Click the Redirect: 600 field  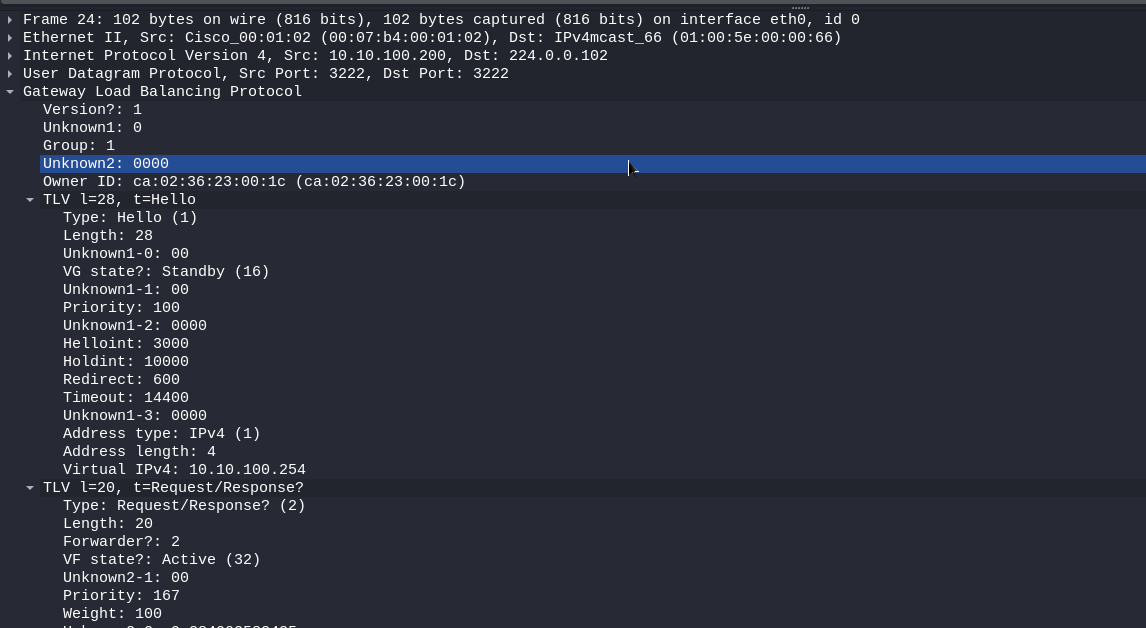(121, 380)
